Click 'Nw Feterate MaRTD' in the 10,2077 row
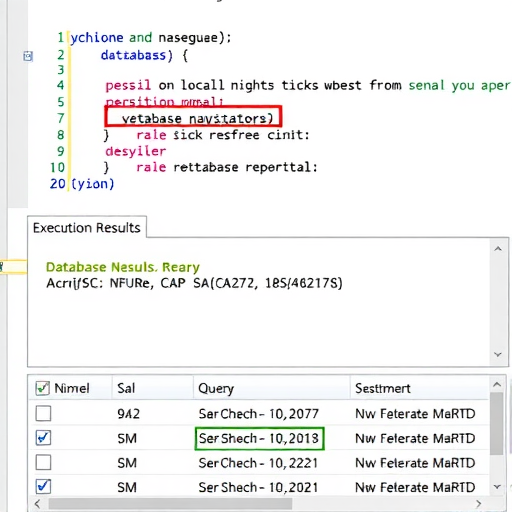 pos(415,414)
